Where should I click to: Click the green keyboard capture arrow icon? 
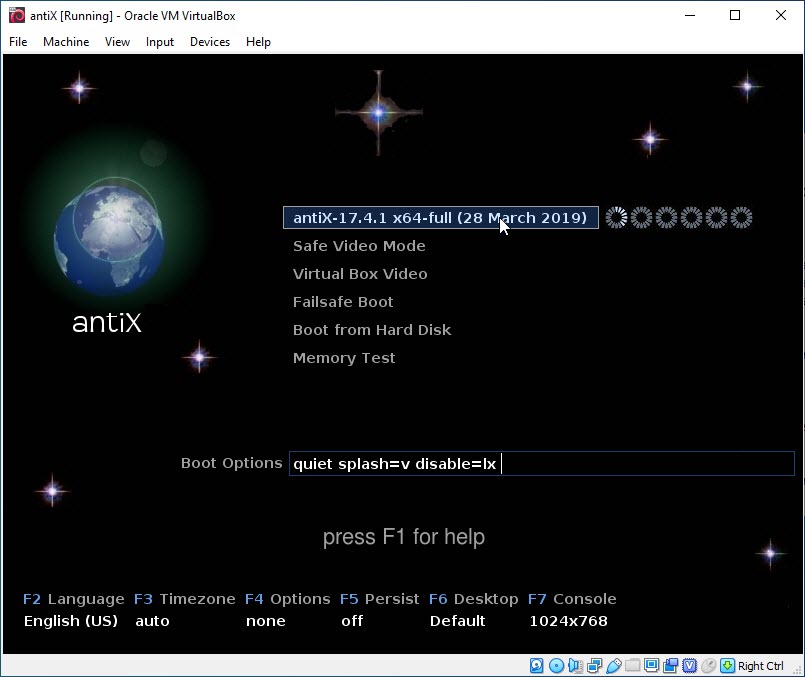tap(727, 666)
